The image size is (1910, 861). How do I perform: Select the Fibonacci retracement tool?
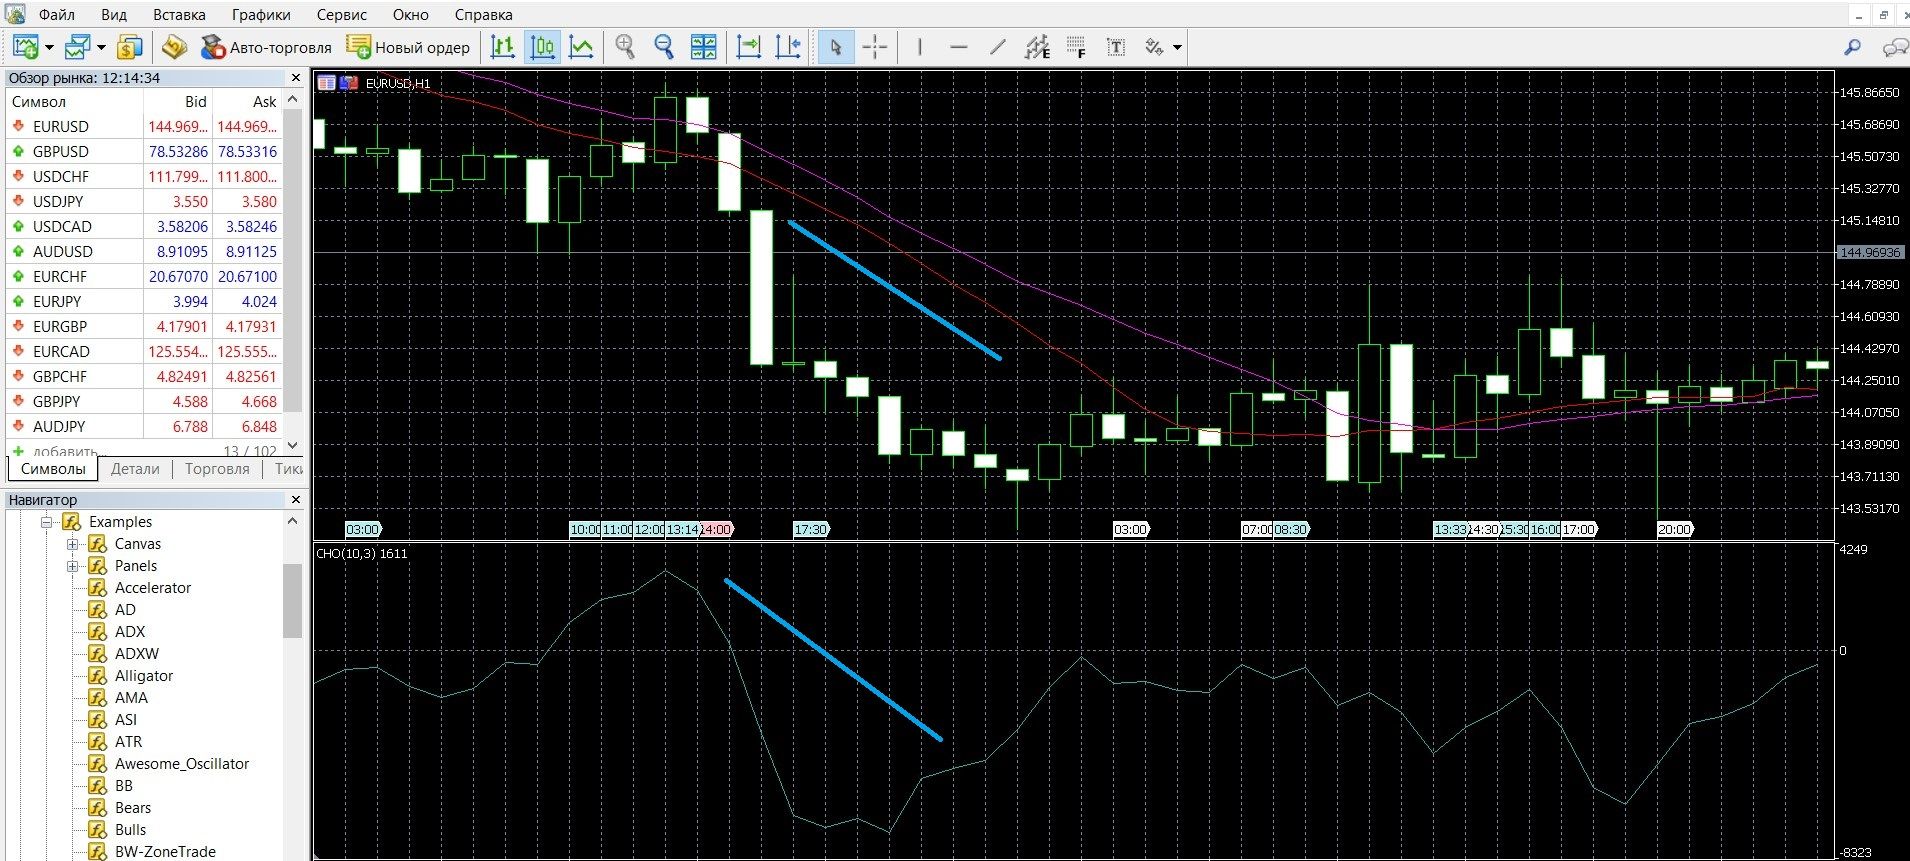1076,47
